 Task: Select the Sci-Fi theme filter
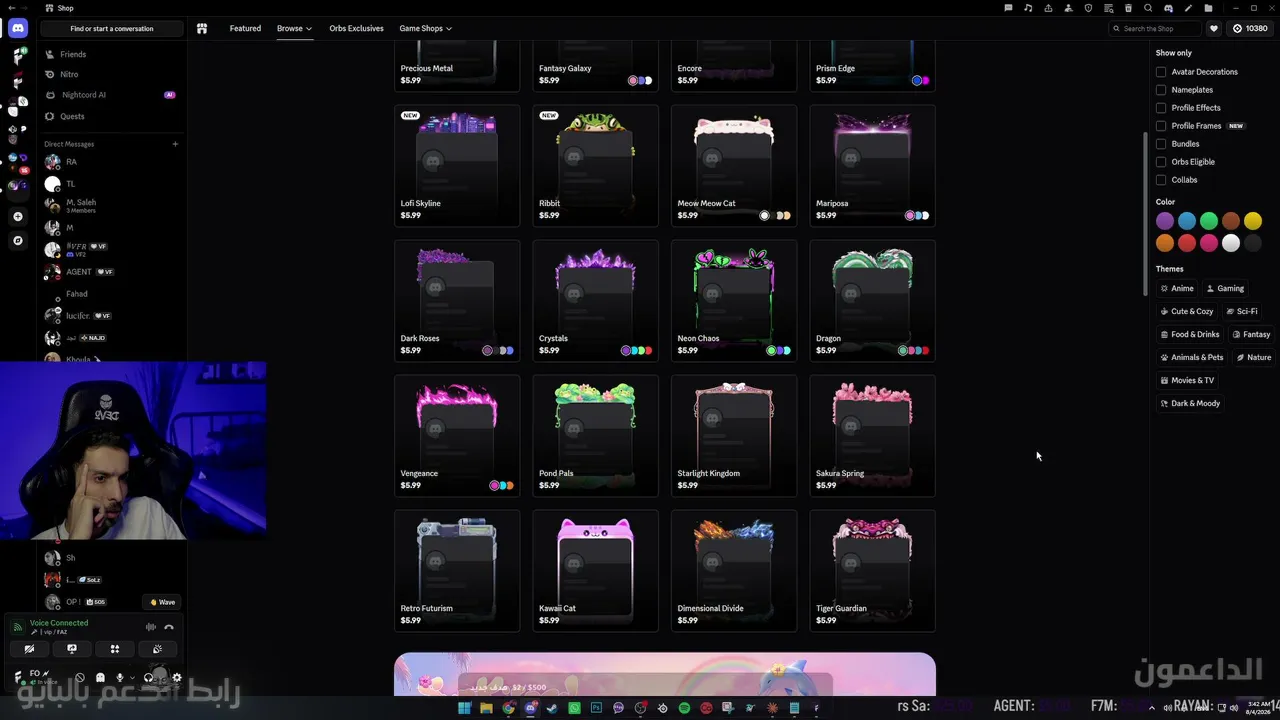1242,311
